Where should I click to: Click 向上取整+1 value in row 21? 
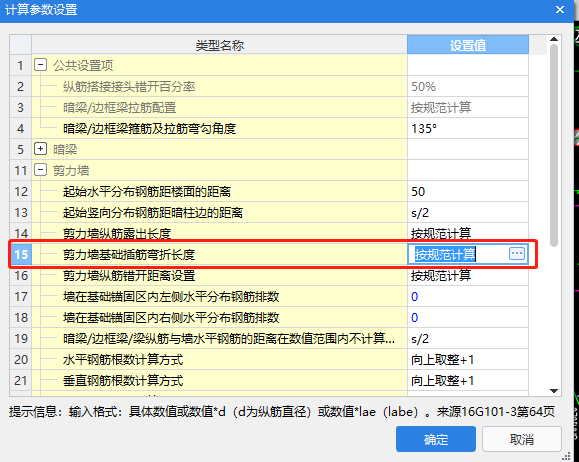468,380
